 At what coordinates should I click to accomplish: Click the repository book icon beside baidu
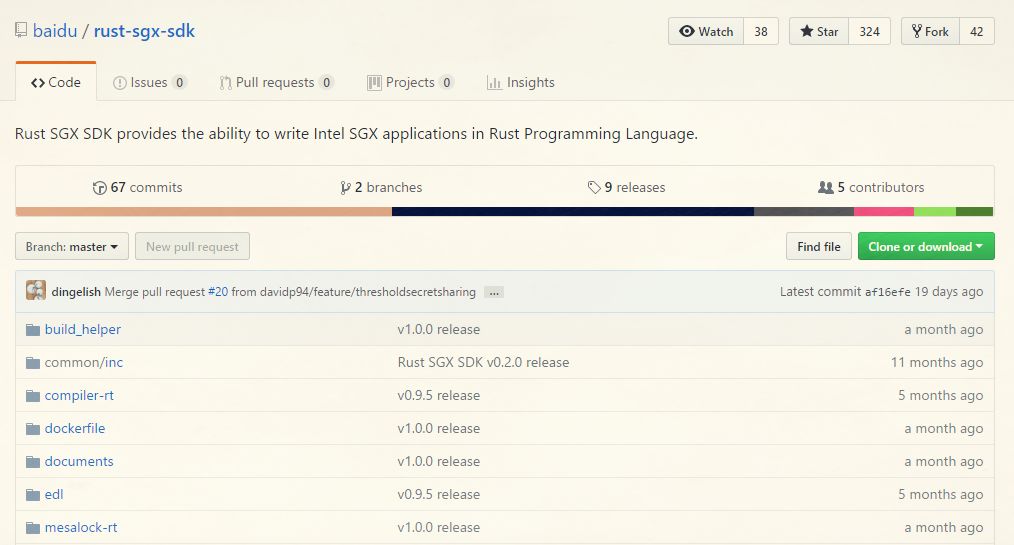(x=21, y=31)
